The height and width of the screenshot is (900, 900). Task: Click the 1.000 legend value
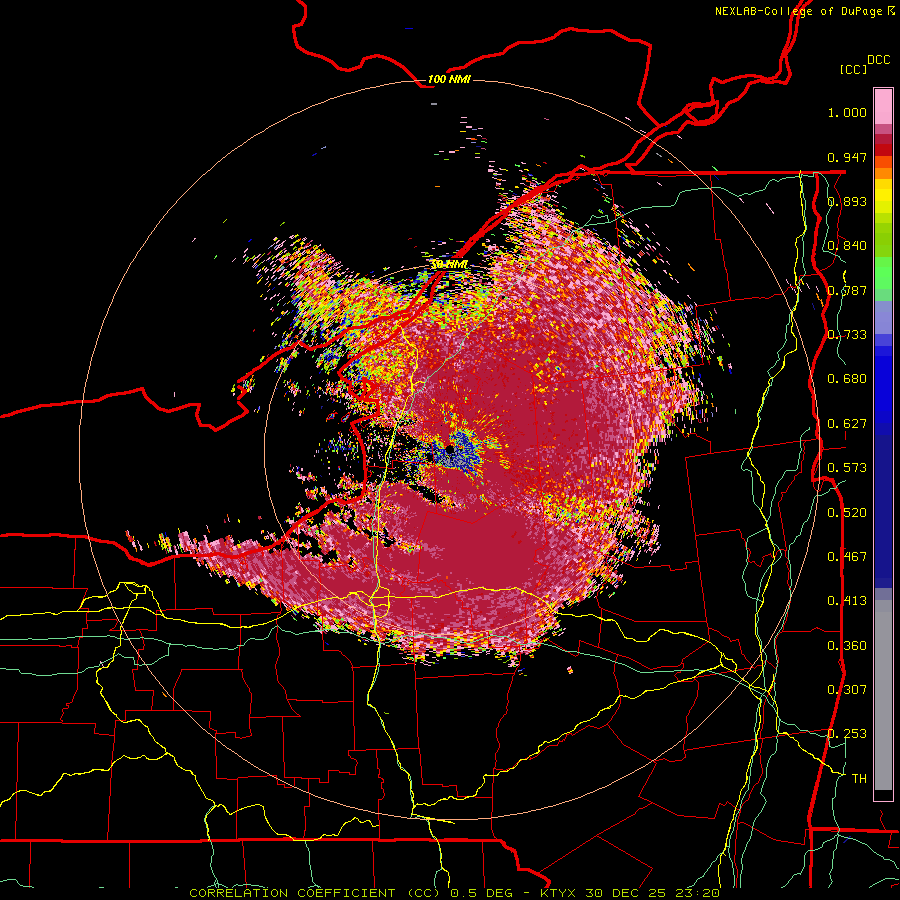coord(847,112)
